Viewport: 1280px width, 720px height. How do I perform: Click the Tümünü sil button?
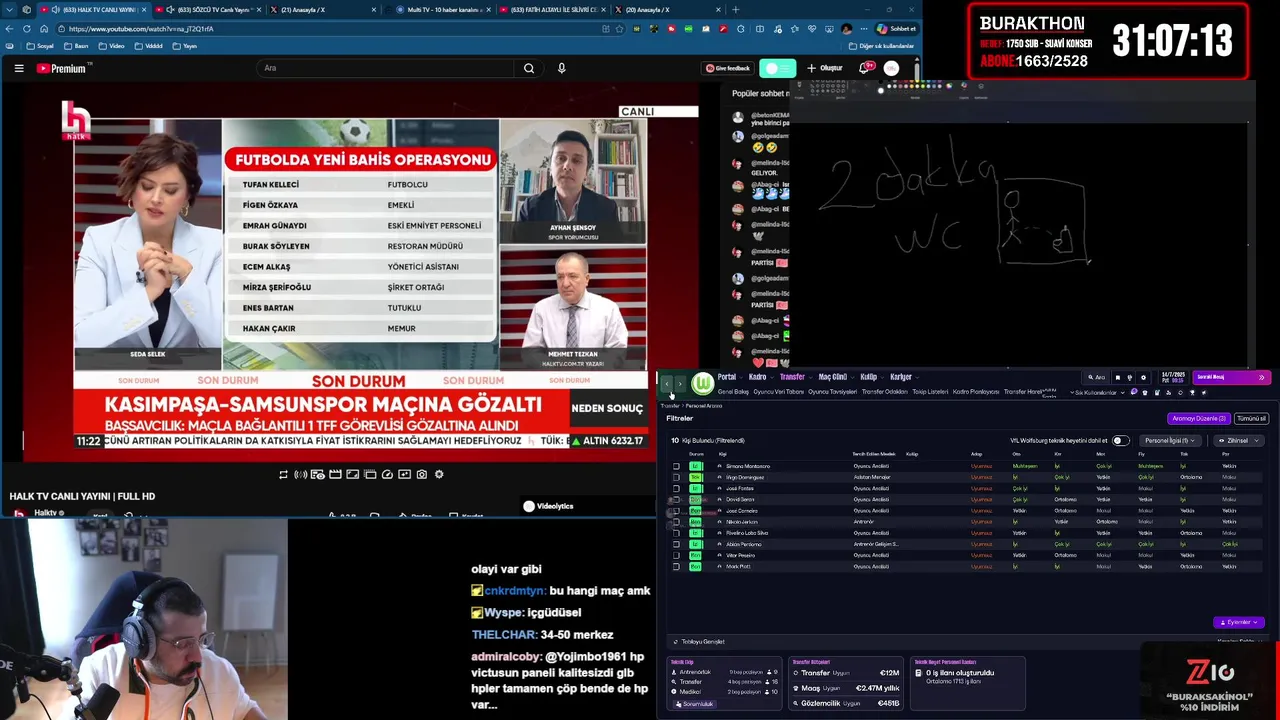[x=1251, y=418]
